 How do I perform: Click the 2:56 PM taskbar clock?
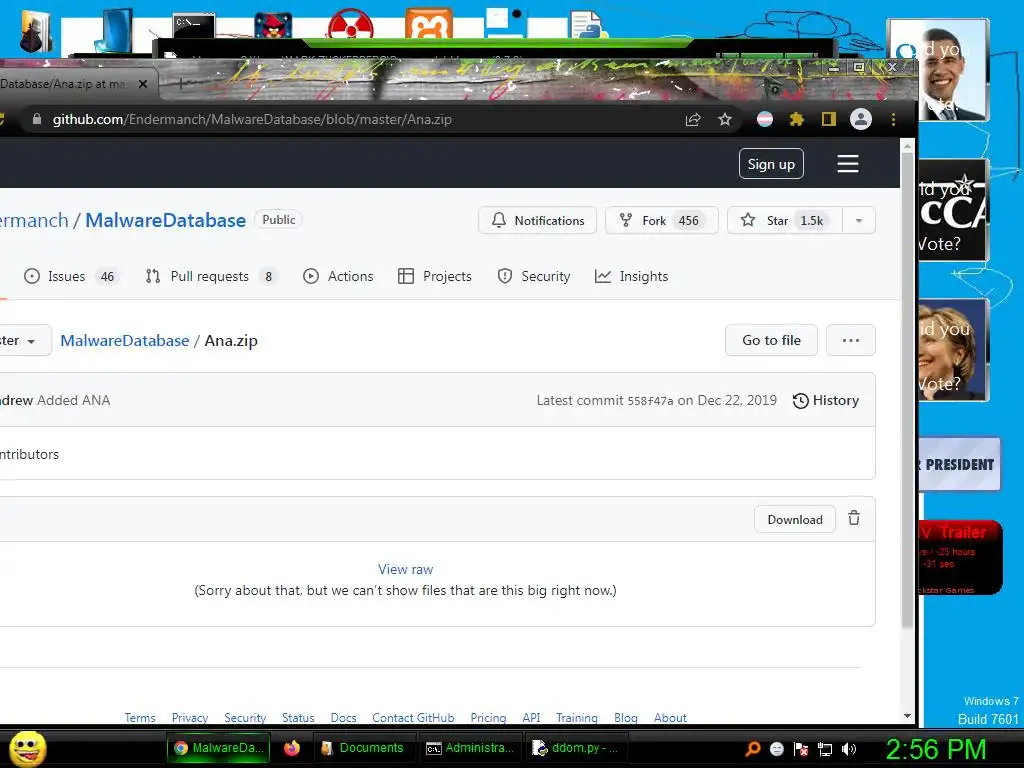pyautogui.click(x=936, y=749)
